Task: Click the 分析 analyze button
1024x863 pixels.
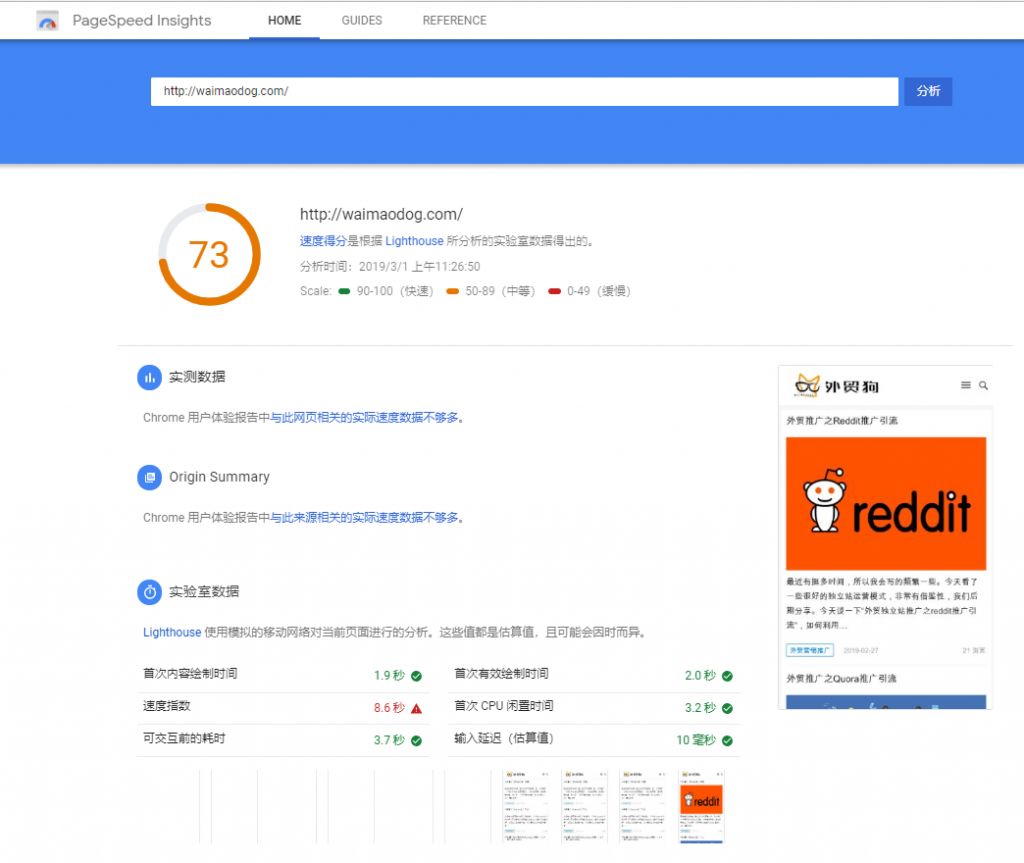Action: click(x=928, y=91)
